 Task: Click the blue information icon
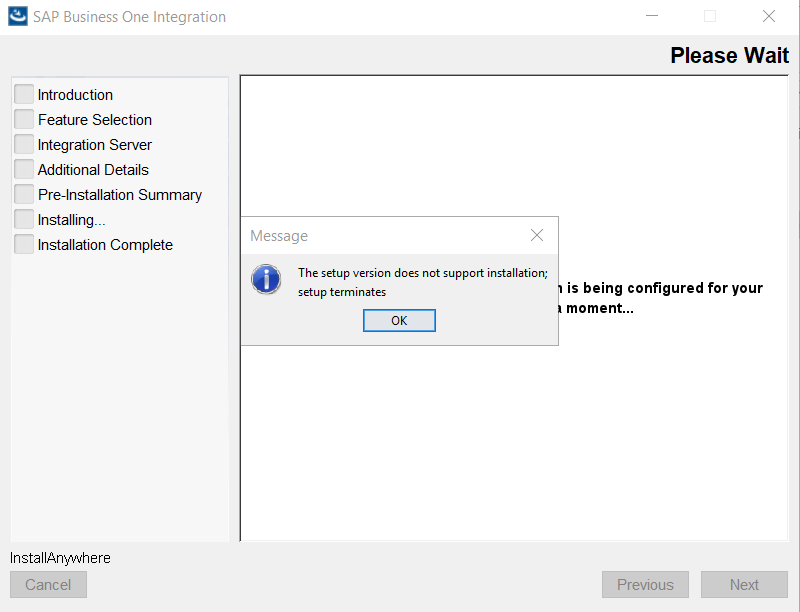tap(266, 279)
